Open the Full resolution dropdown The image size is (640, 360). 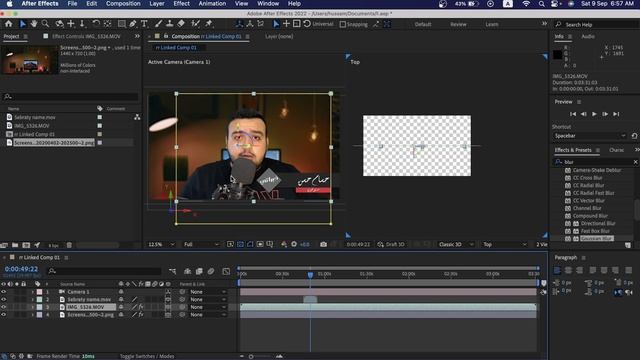pos(201,244)
